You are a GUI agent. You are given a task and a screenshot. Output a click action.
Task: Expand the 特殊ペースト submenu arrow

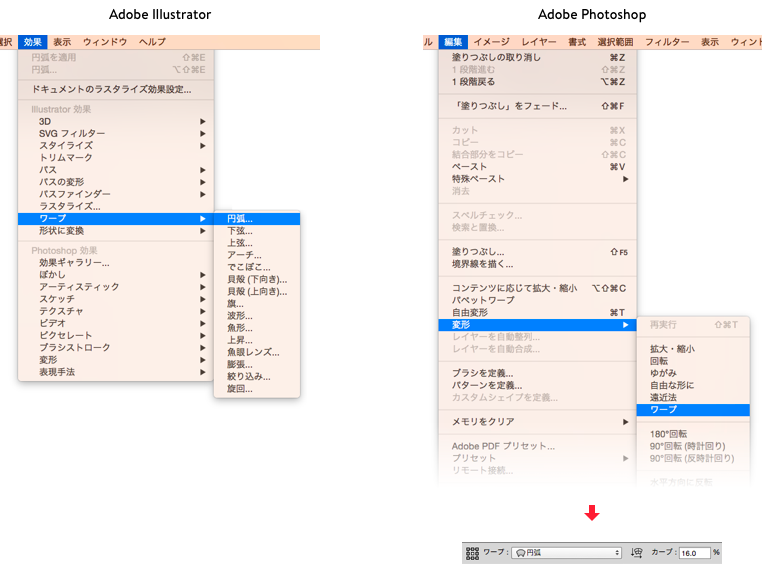pyautogui.click(x=625, y=179)
